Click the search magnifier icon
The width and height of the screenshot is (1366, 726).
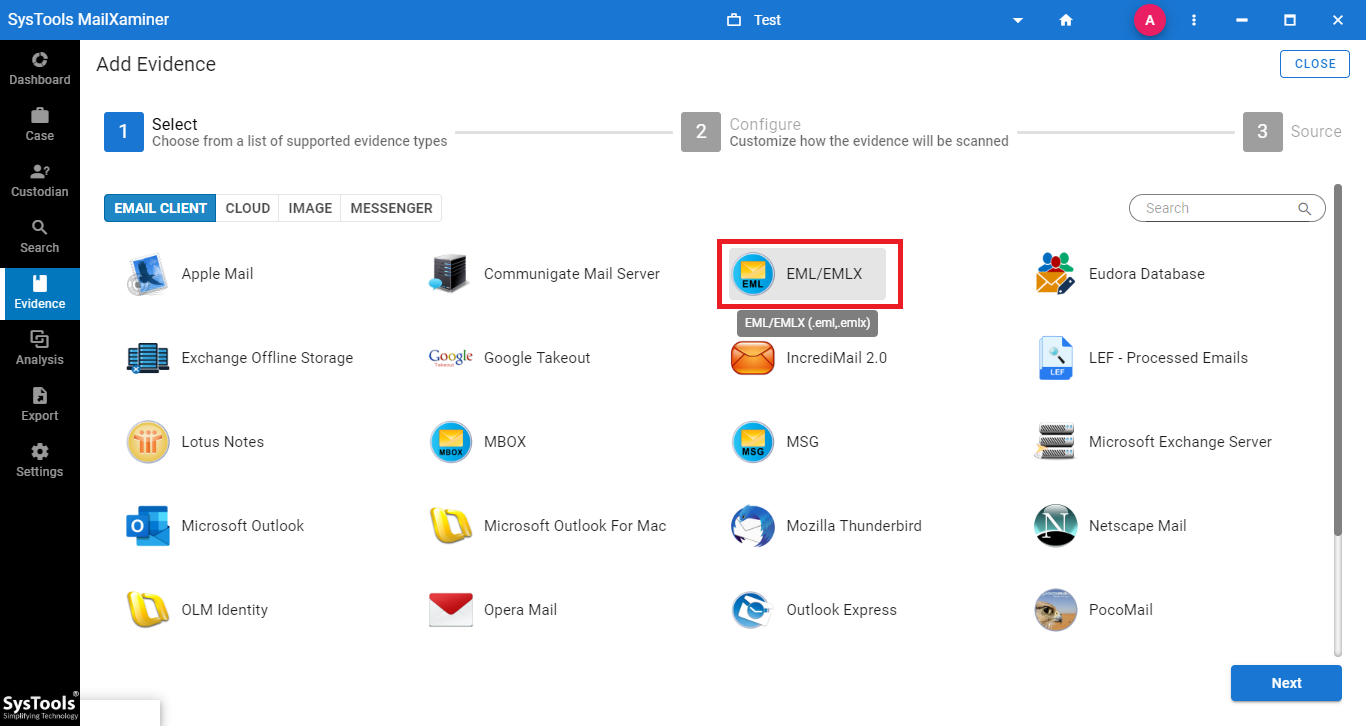pos(1304,209)
